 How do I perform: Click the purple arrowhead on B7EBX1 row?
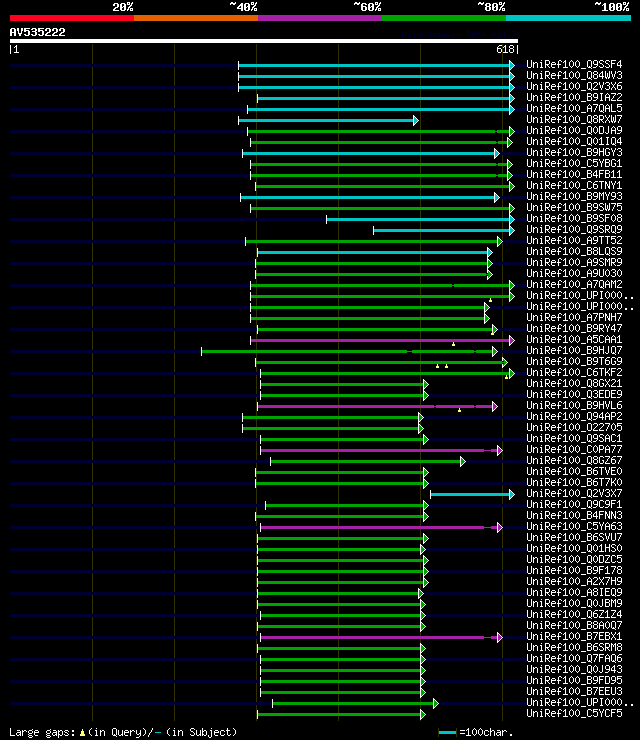500,638
